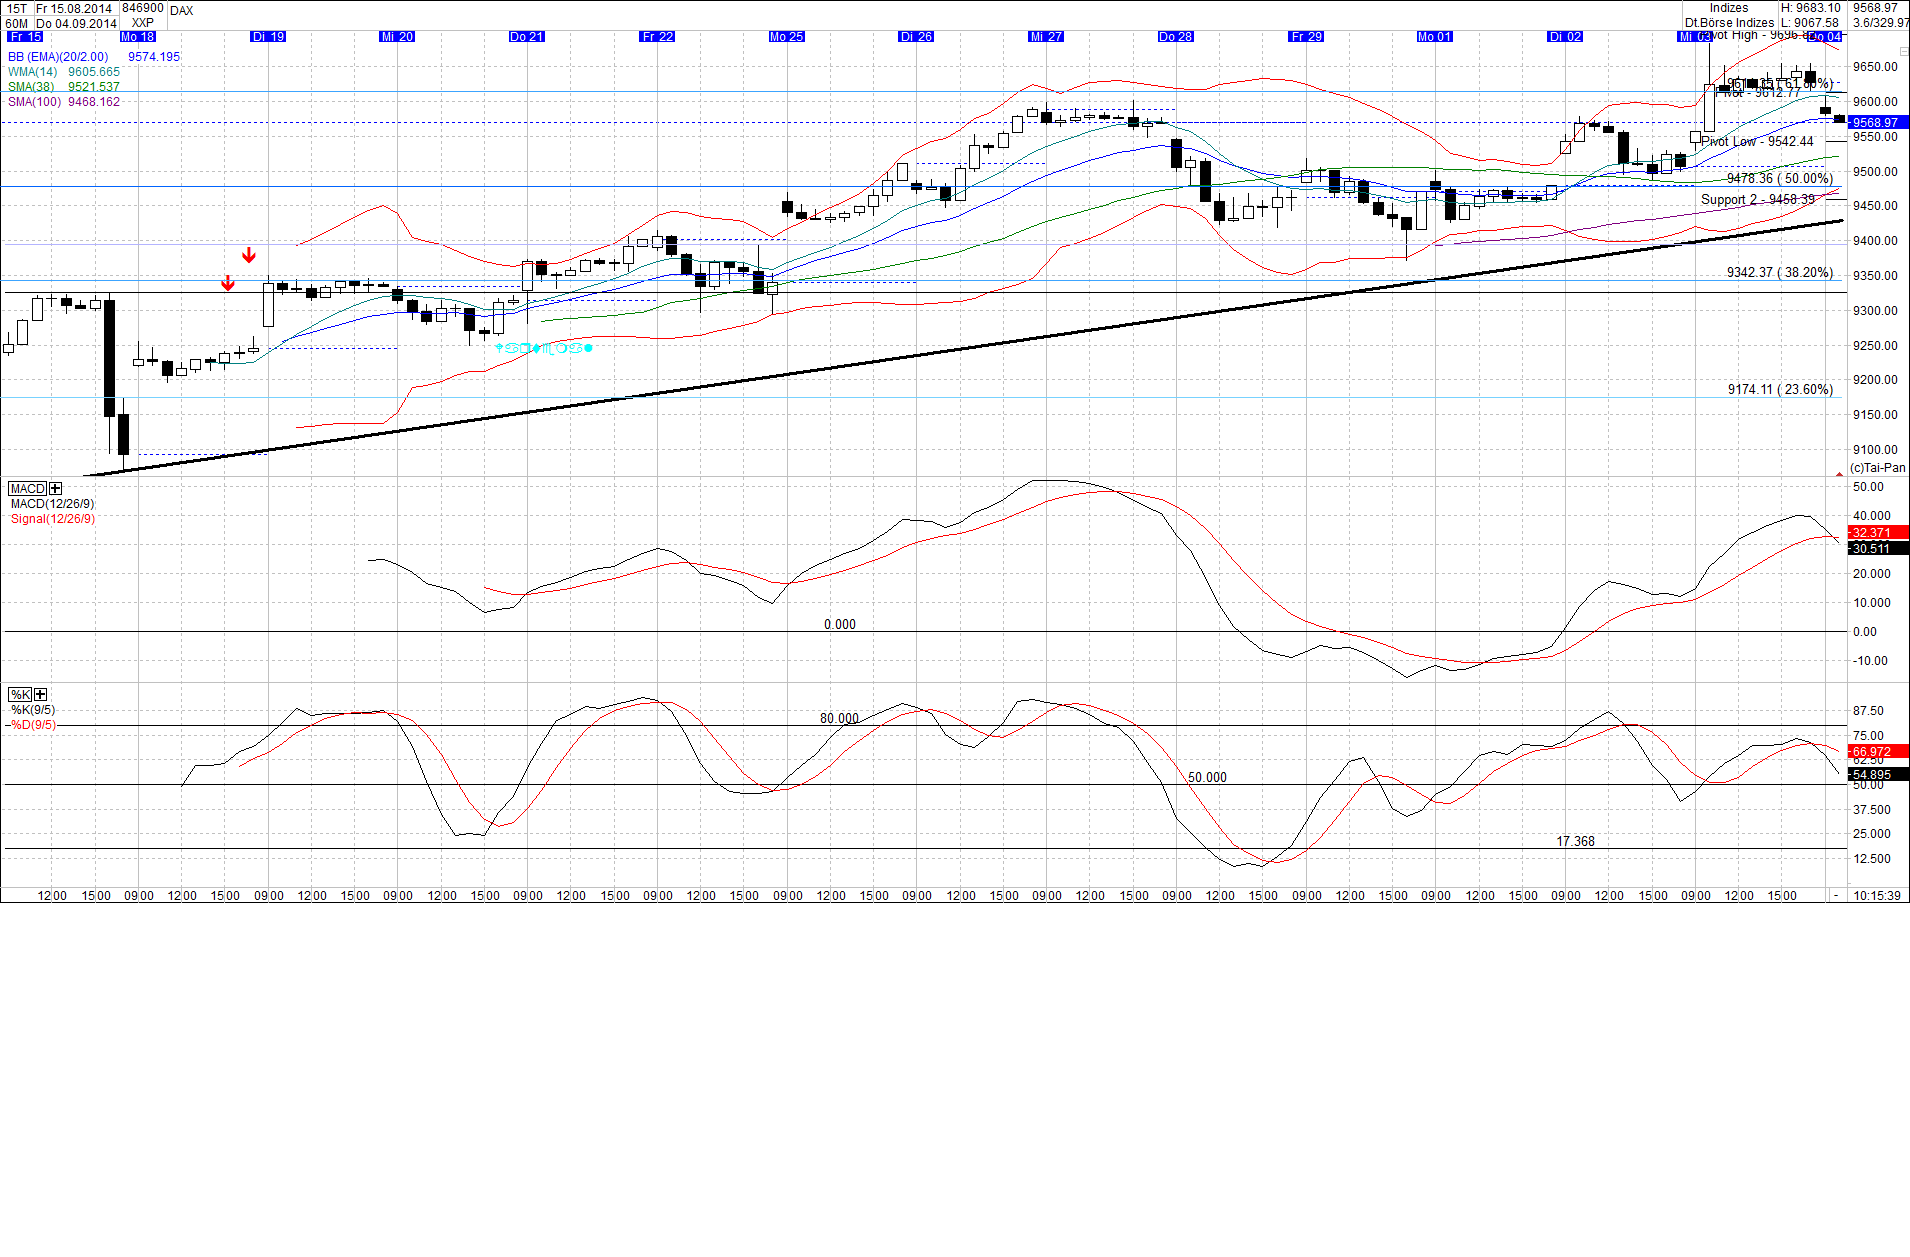This screenshot has height=1257, width=1910.
Task: Select the 9478.36 (50.00%) Fibonacci label
Action: pos(1780,179)
